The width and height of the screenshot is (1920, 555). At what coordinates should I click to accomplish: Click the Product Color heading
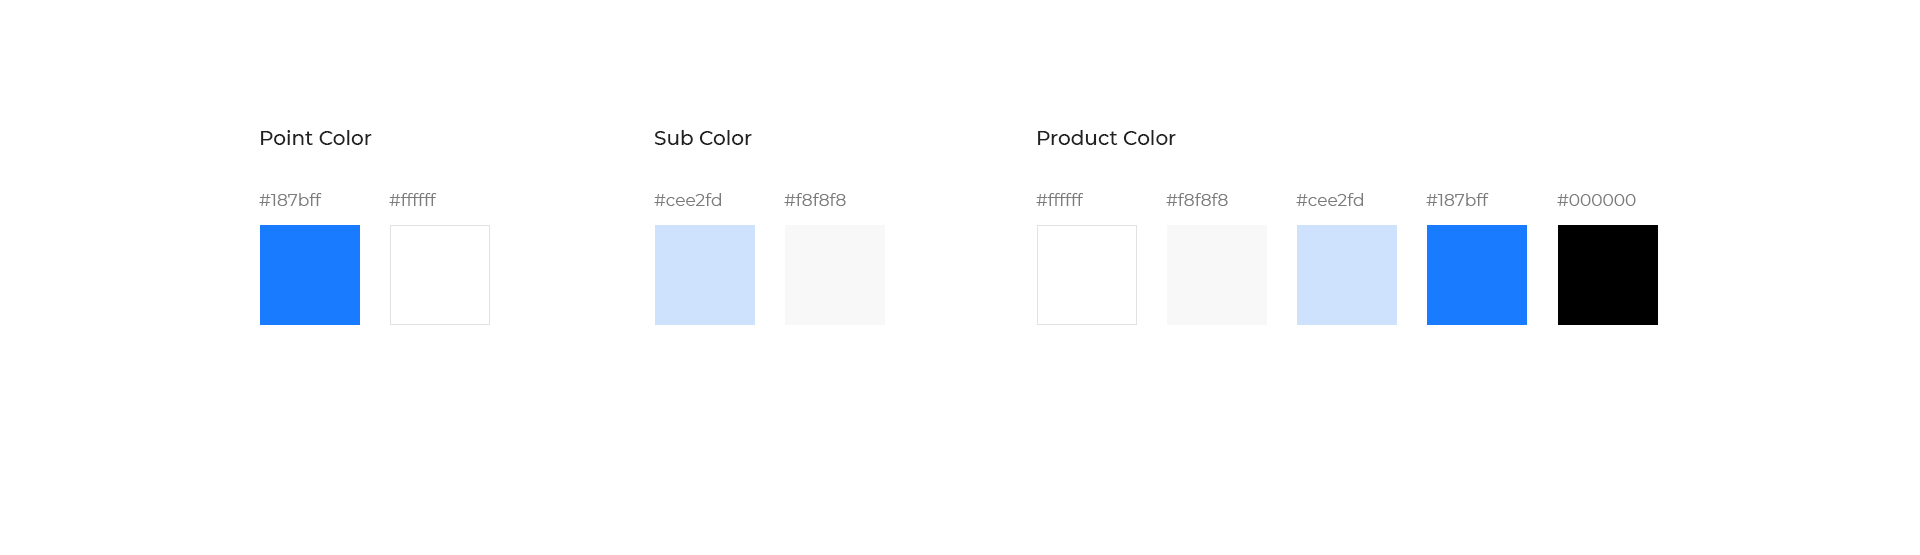(x=1106, y=138)
